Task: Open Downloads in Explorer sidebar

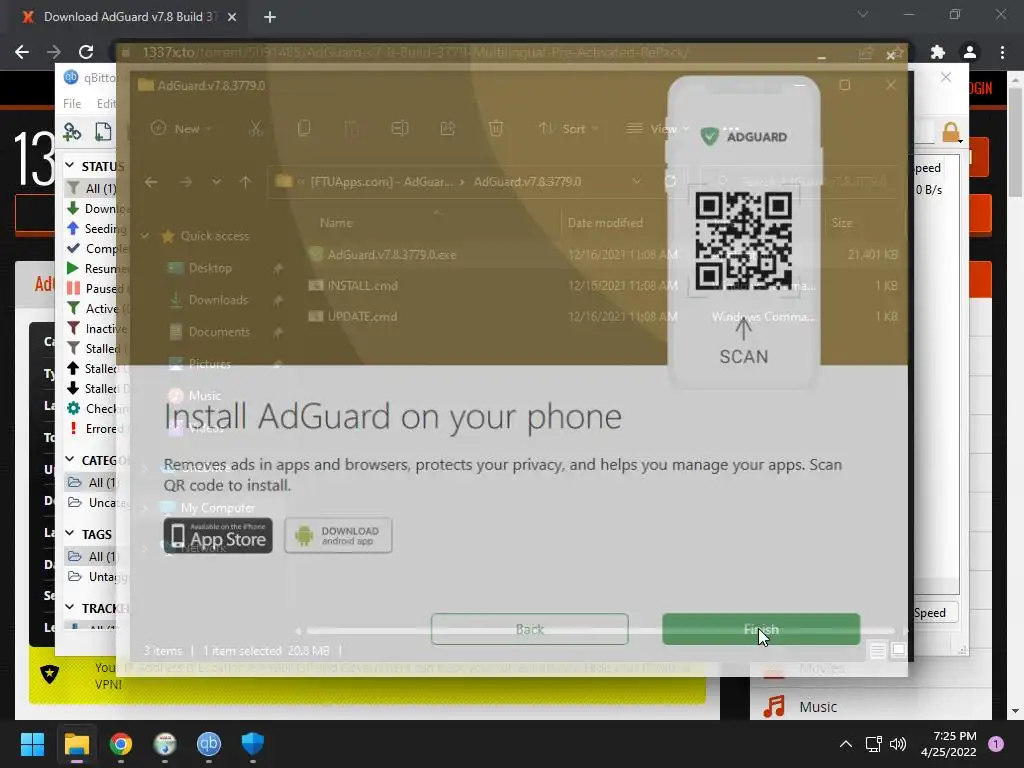Action: click(x=218, y=300)
